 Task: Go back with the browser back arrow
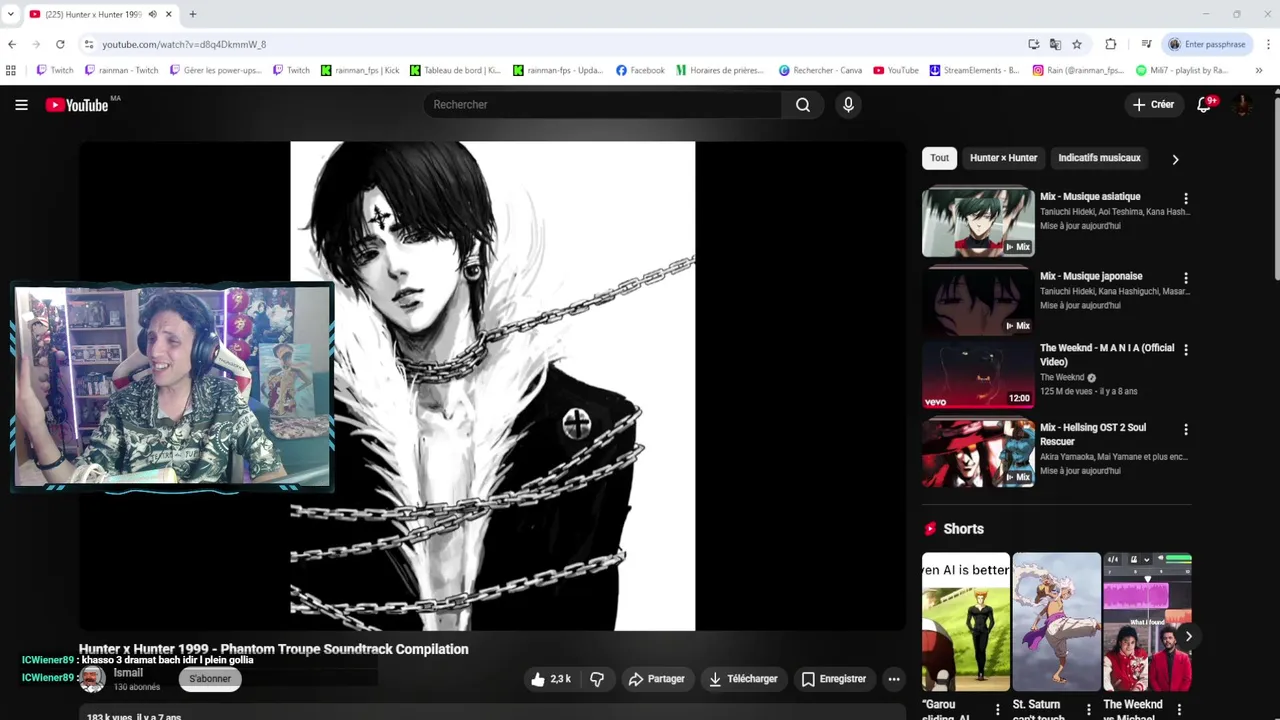click(x=12, y=44)
